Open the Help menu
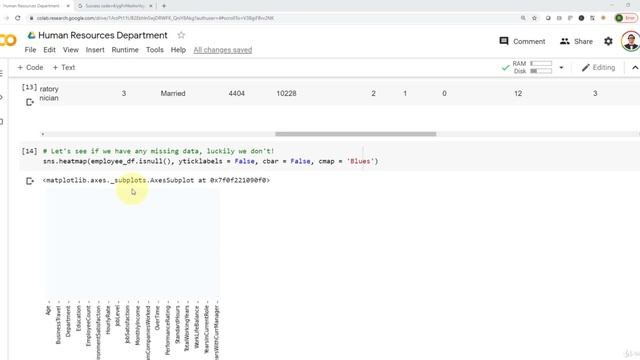The width and height of the screenshot is (640, 360). coord(178,50)
